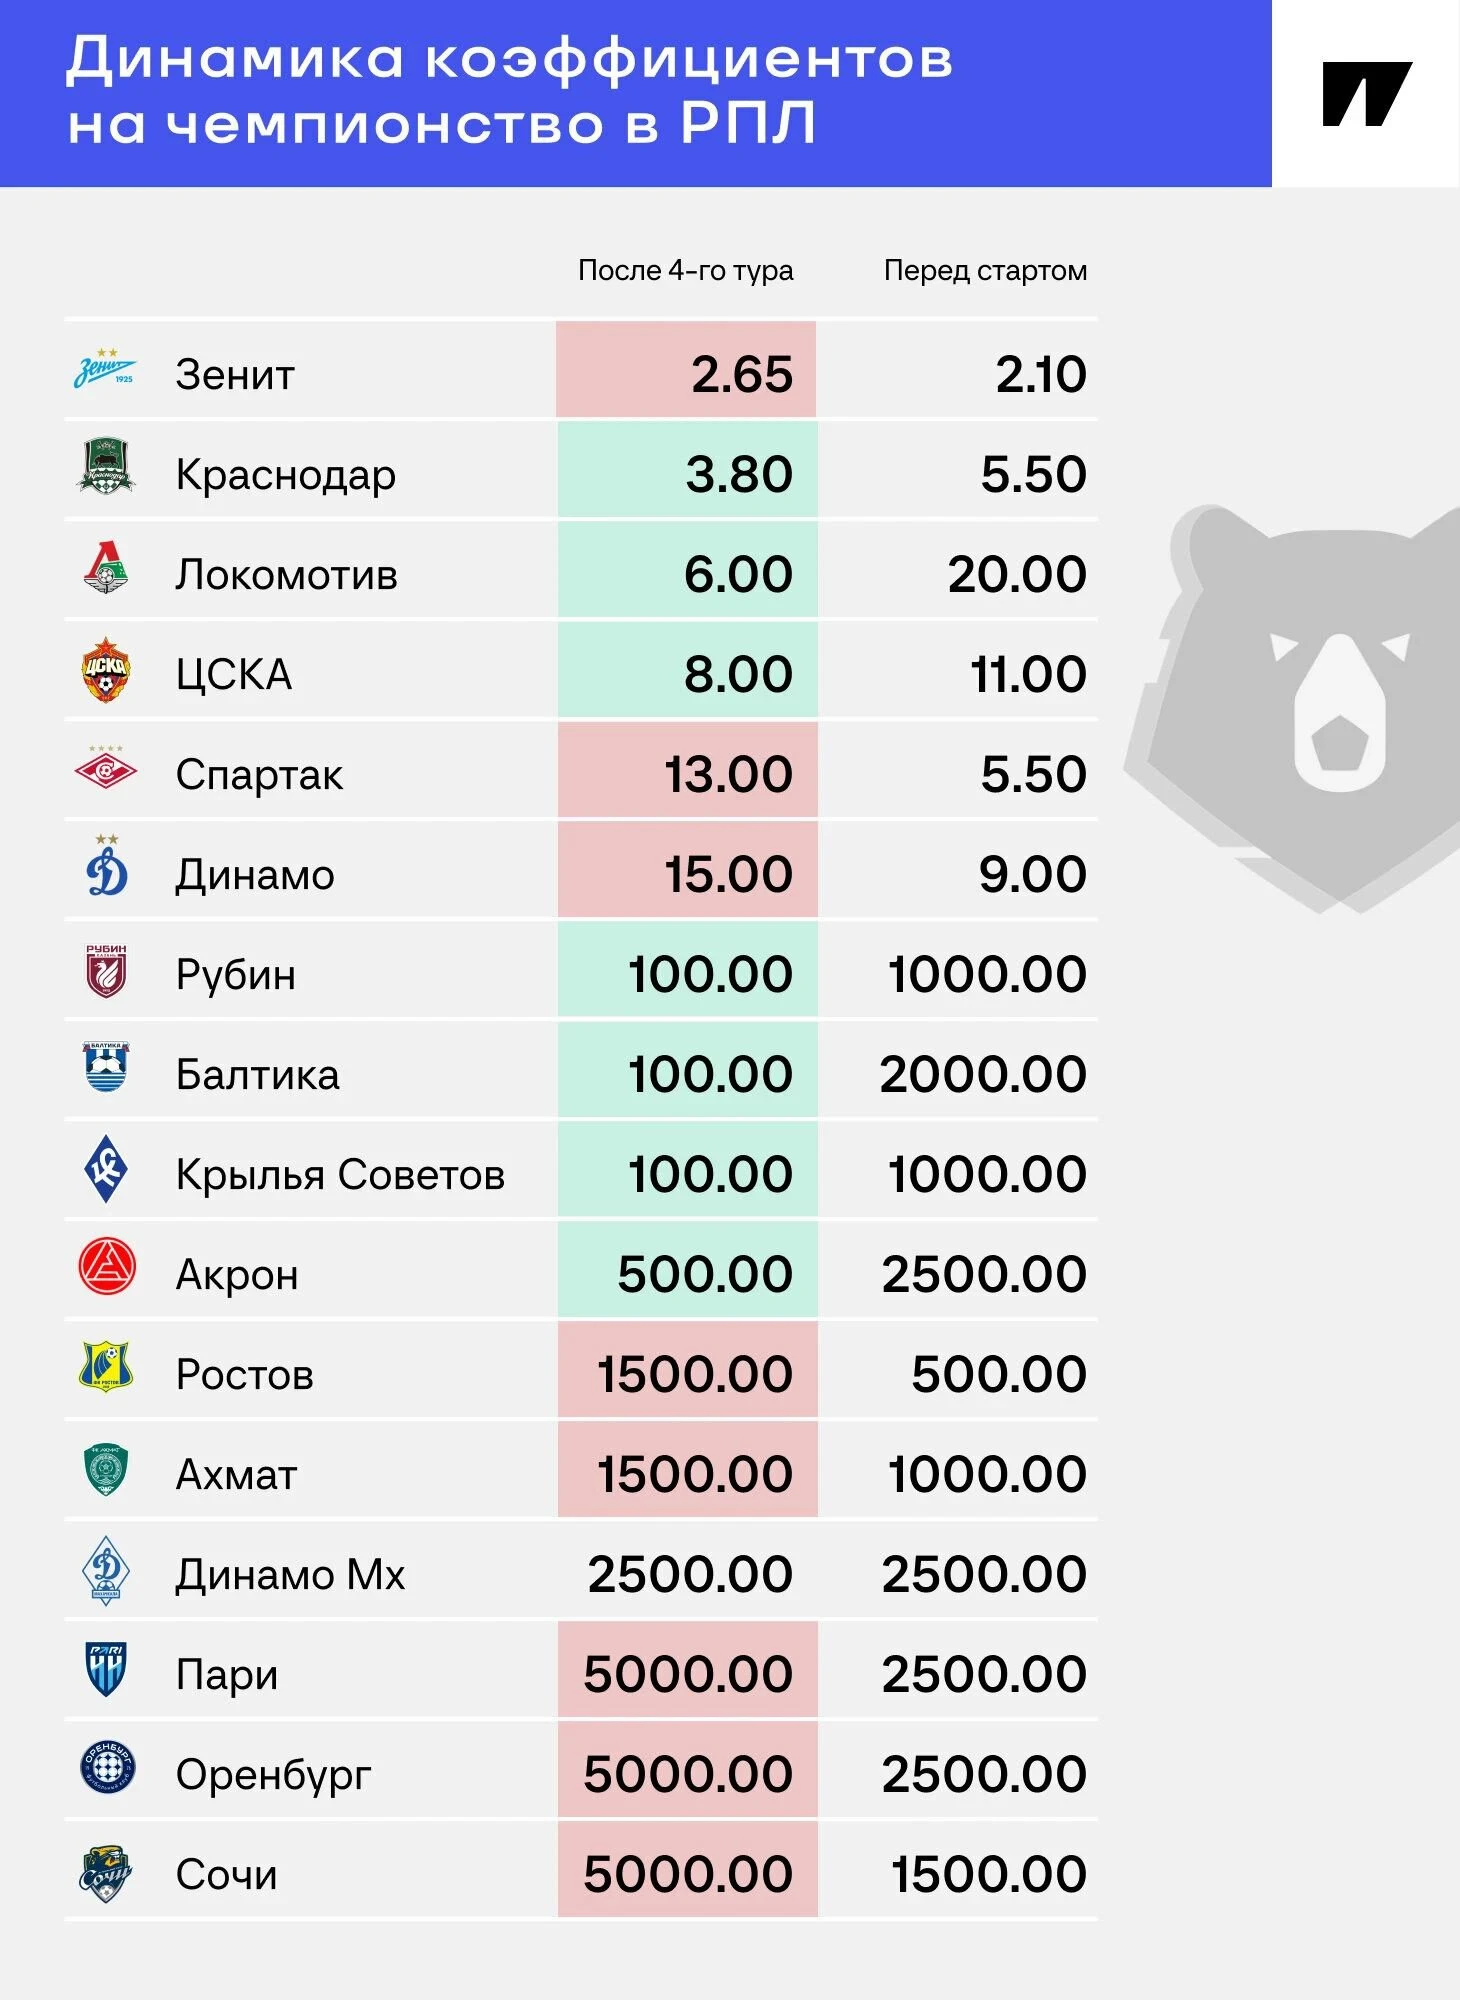Viewport: 1460px width, 2000px height.
Task: Click the Krasnodar club crest
Action: point(106,468)
